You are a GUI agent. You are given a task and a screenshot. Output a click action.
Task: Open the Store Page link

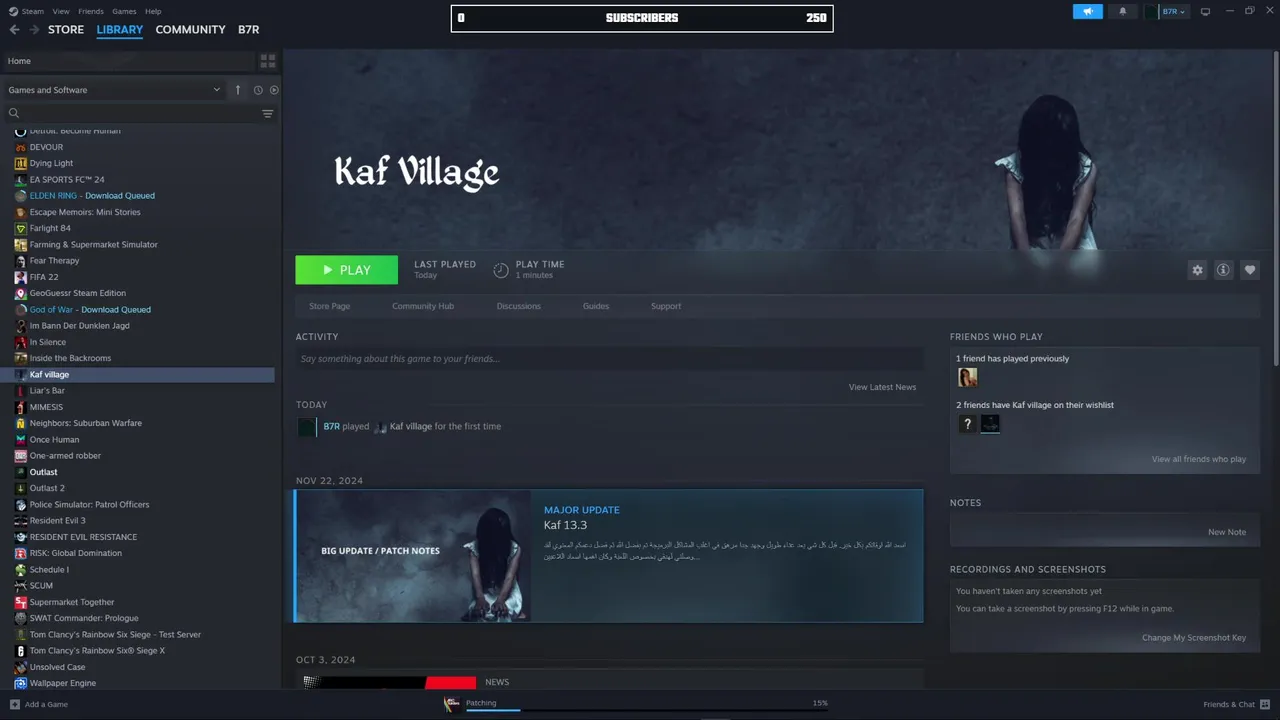(329, 306)
